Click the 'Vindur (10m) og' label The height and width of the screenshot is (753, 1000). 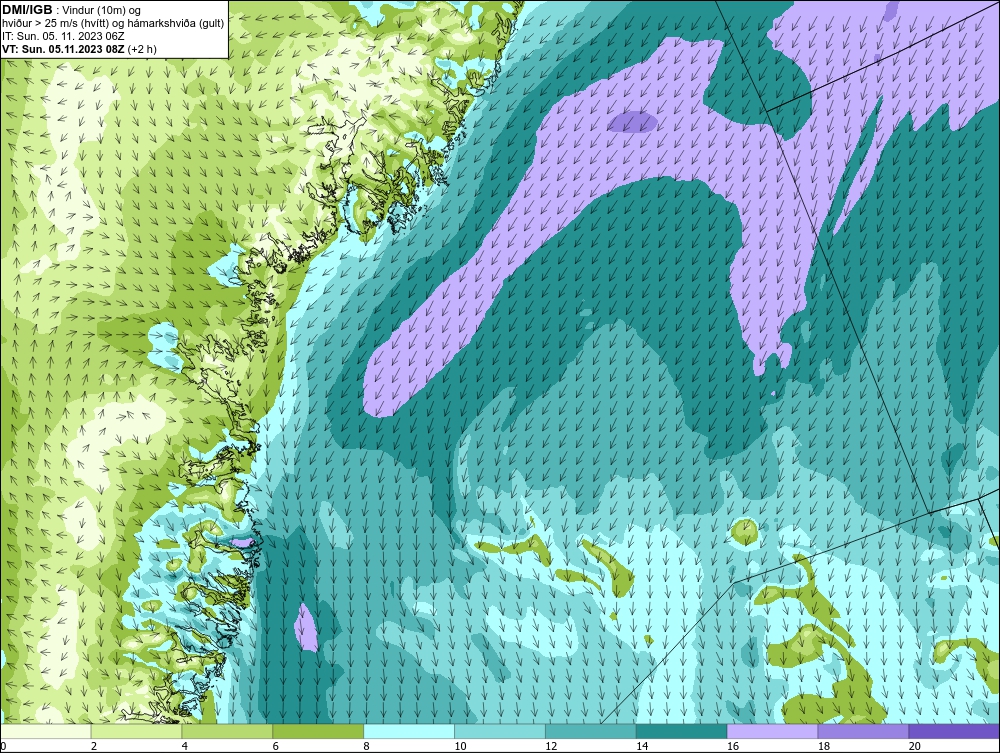point(102,10)
